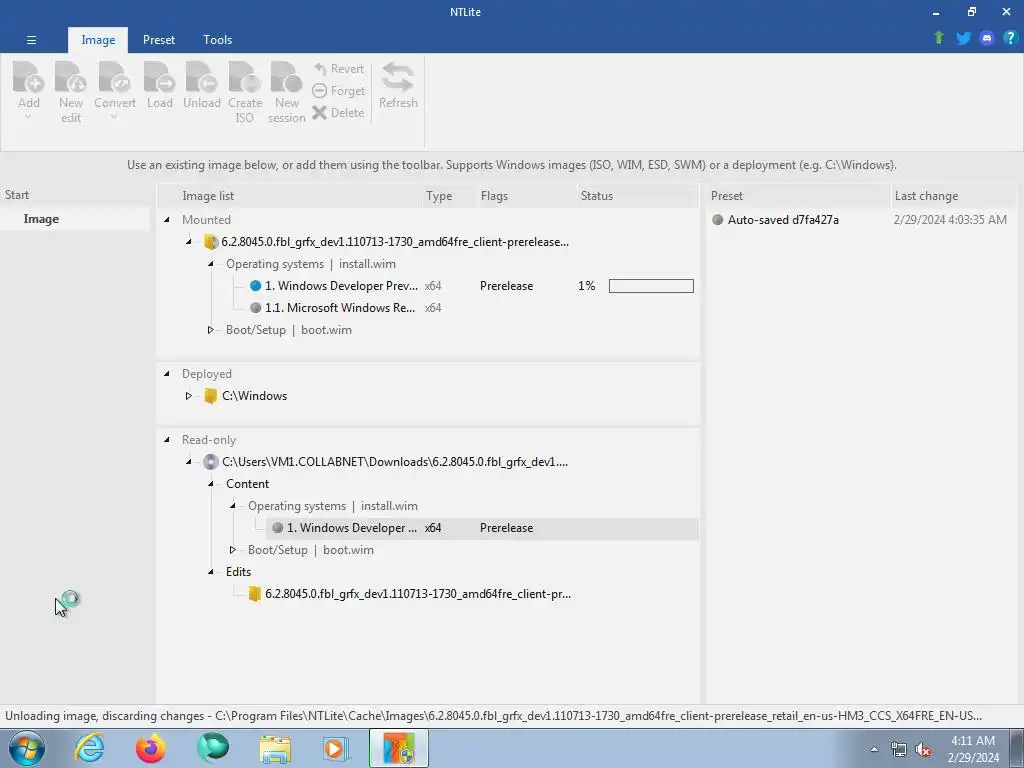Image resolution: width=1024 pixels, height=768 pixels.
Task: Collapse mounted Operating systems install.wim node
Action: [x=211, y=264]
